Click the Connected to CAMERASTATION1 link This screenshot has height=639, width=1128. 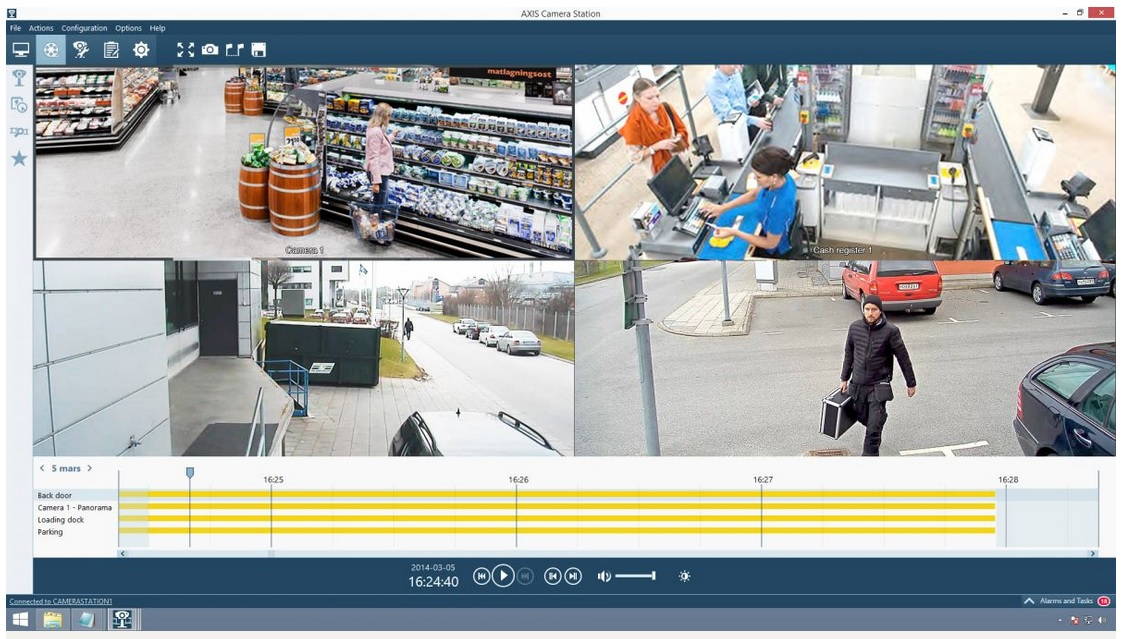[61, 601]
